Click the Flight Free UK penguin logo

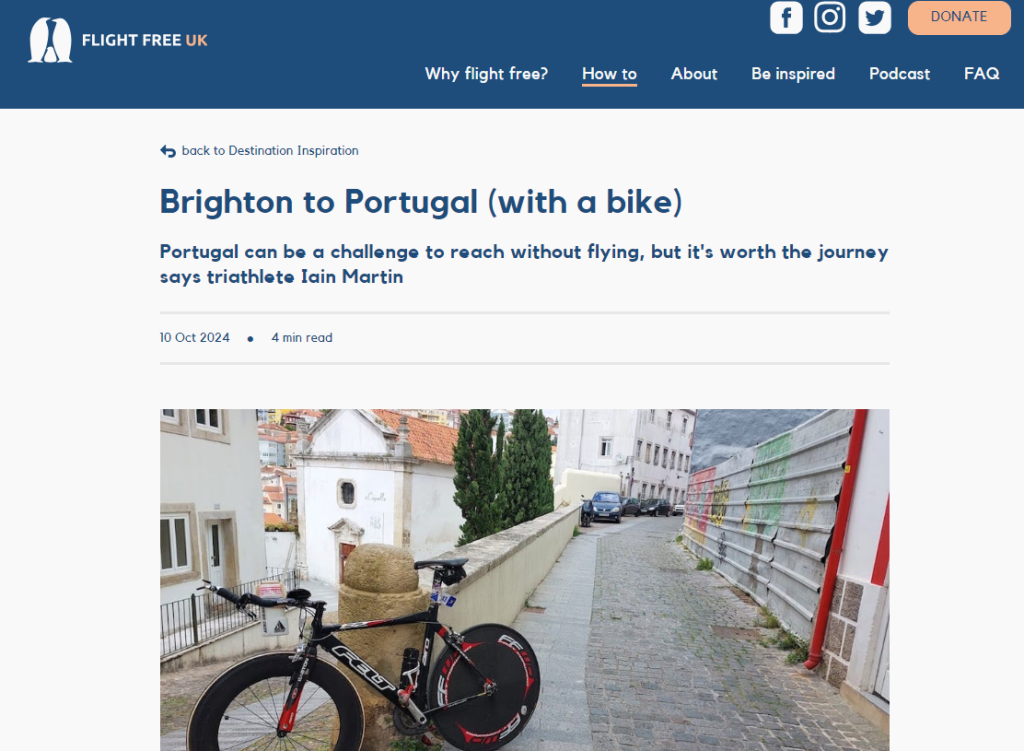click(50, 41)
